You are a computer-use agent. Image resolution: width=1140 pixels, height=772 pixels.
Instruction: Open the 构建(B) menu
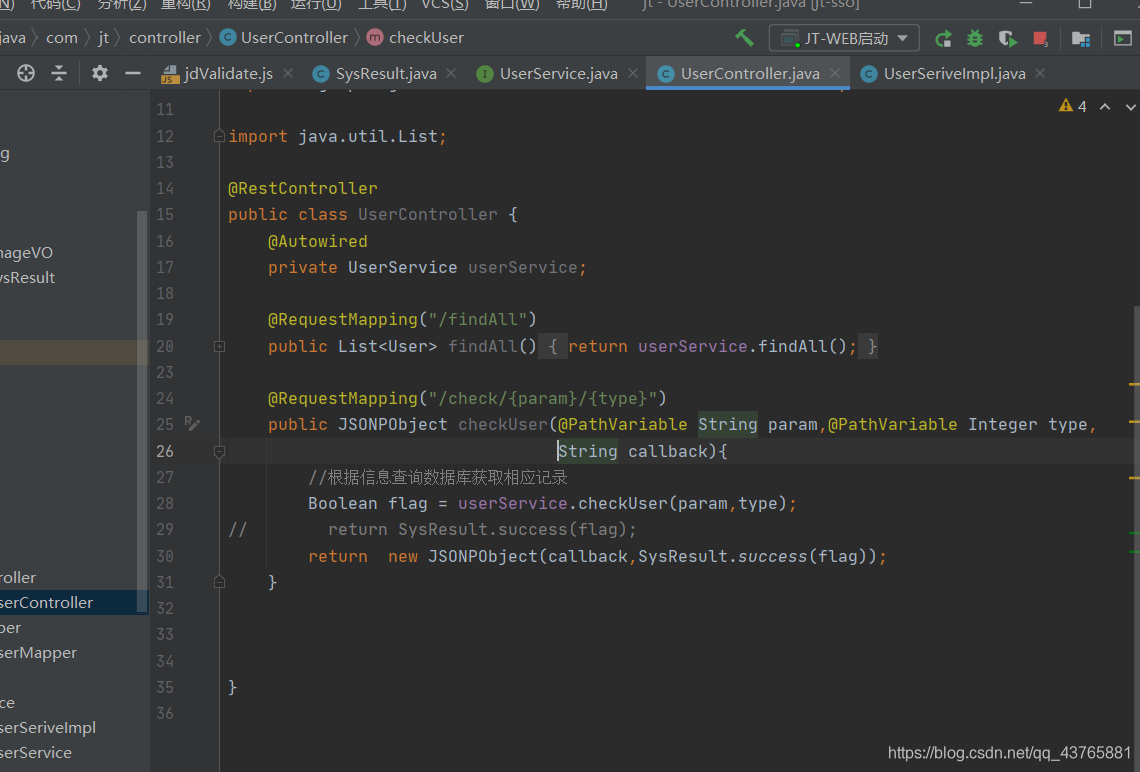tap(252, 5)
